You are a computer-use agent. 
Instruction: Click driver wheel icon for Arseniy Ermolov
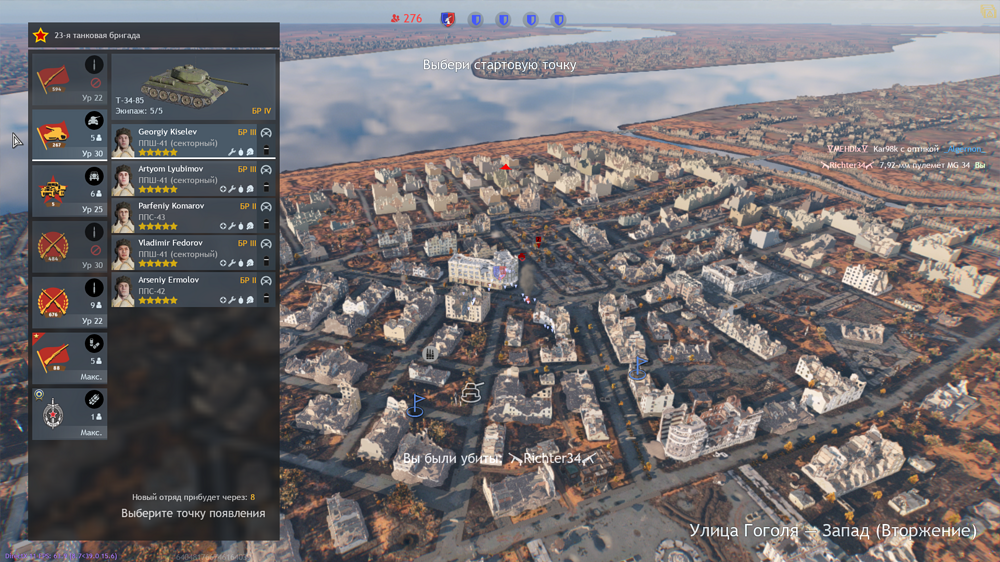coord(266,281)
